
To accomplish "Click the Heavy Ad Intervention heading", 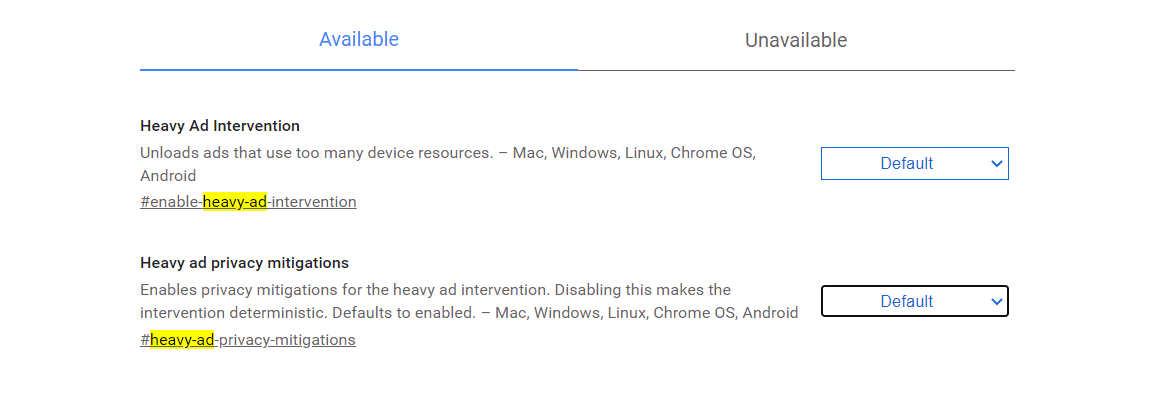I will (220, 126).
